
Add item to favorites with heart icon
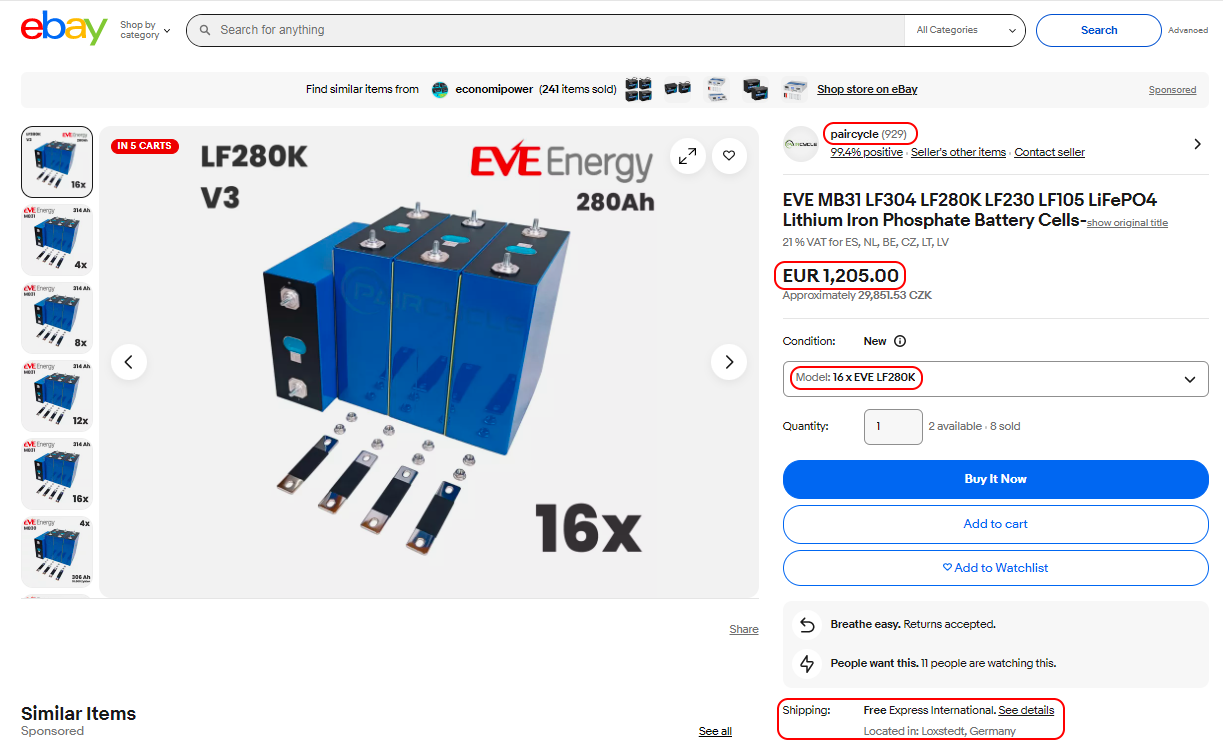(729, 156)
